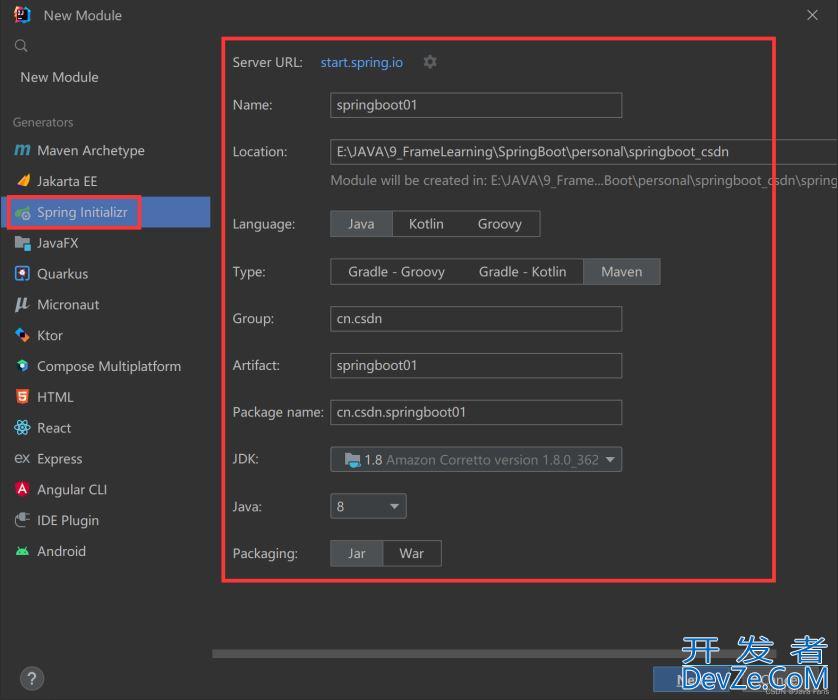Click the Express ex icon
The image size is (838, 700).
click(22, 458)
